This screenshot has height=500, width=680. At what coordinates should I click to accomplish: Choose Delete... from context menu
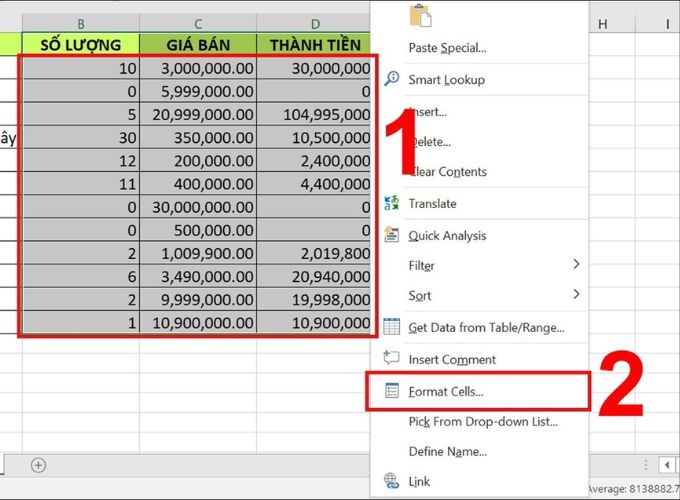pyautogui.click(x=430, y=142)
